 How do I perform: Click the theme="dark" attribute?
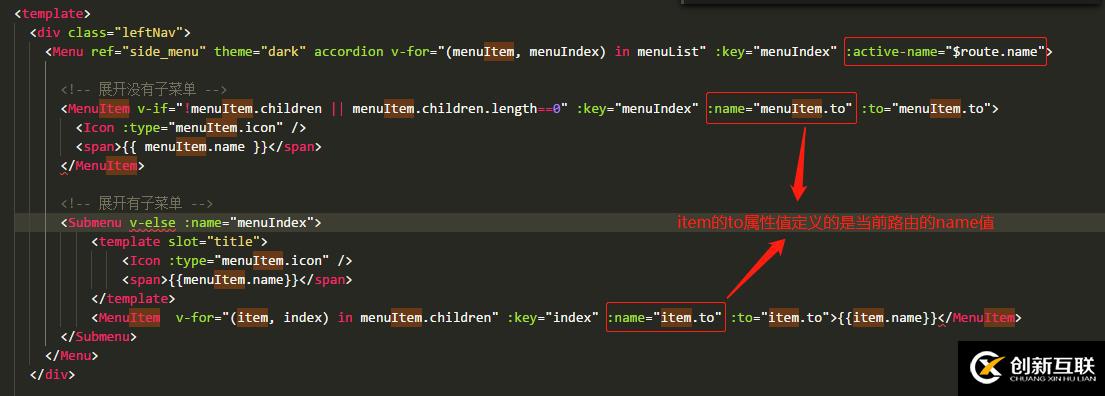pyautogui.click(x=260, y=51)
